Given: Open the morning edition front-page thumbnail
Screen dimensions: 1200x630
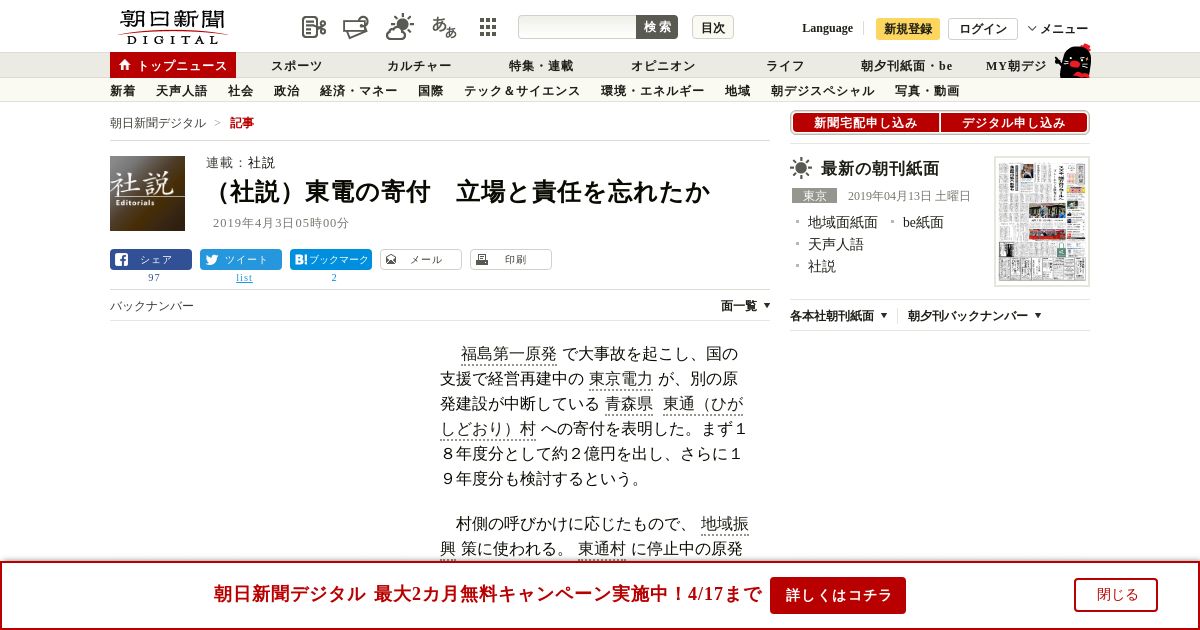Looking at the screenshot, I should click(1042, 221).
